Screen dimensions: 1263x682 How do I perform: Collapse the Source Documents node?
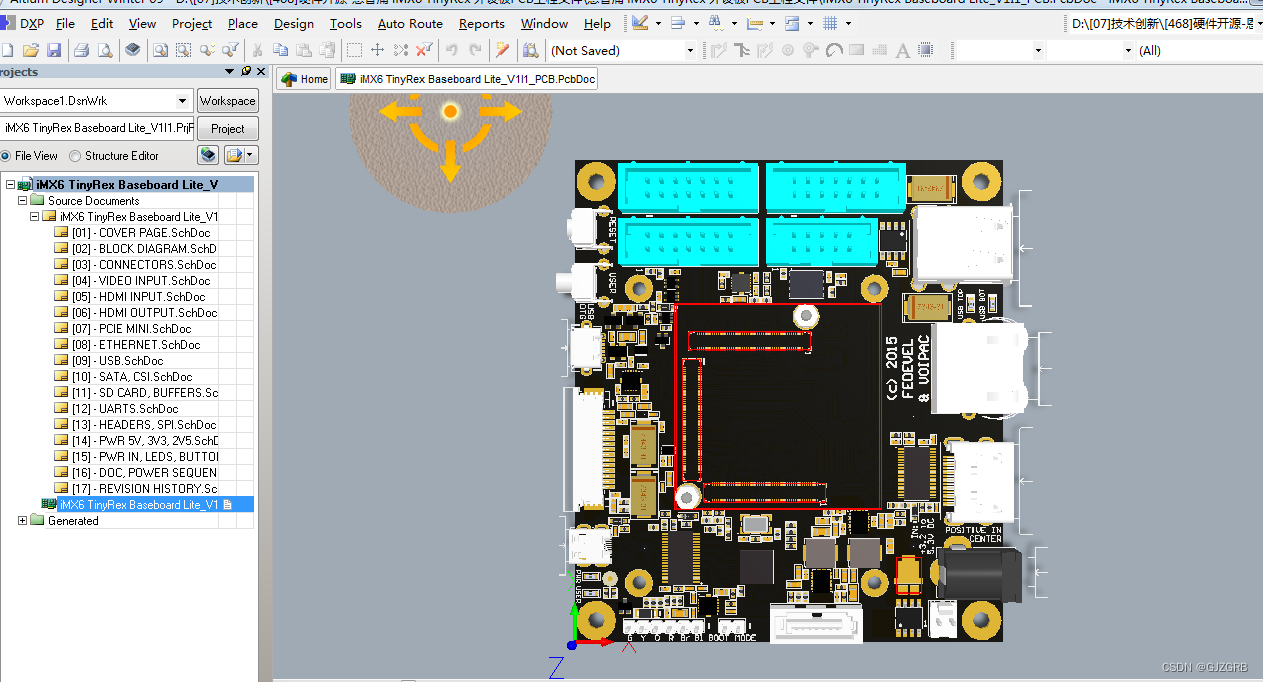tap(22, 200)
